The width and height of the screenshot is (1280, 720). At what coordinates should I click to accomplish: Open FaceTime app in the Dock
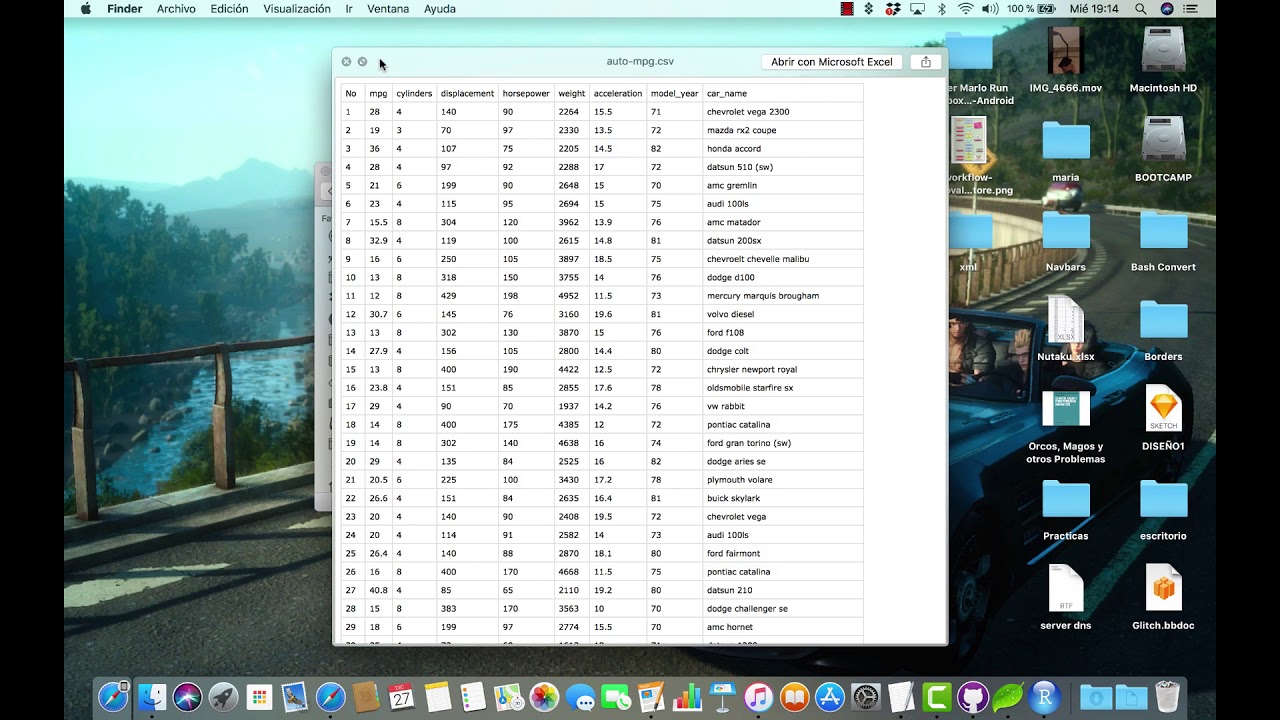point(616,697)
